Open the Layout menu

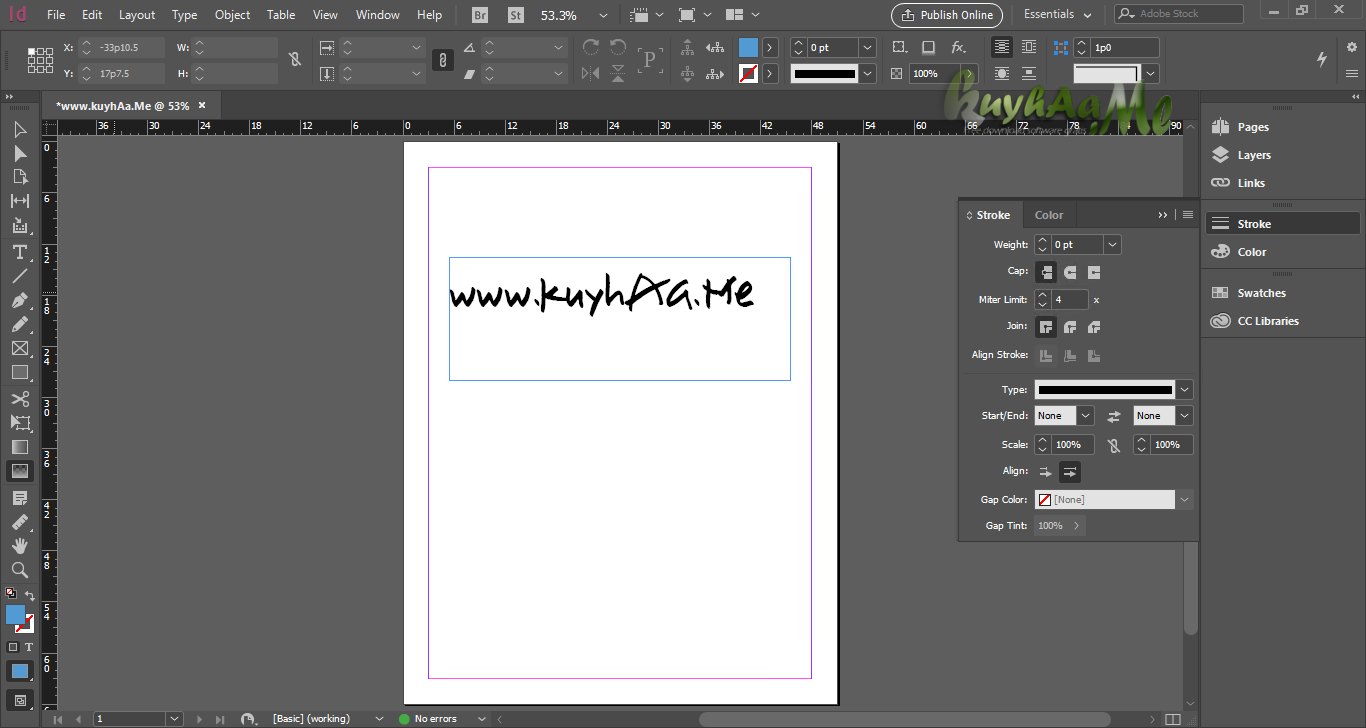(x=137, y=15)
